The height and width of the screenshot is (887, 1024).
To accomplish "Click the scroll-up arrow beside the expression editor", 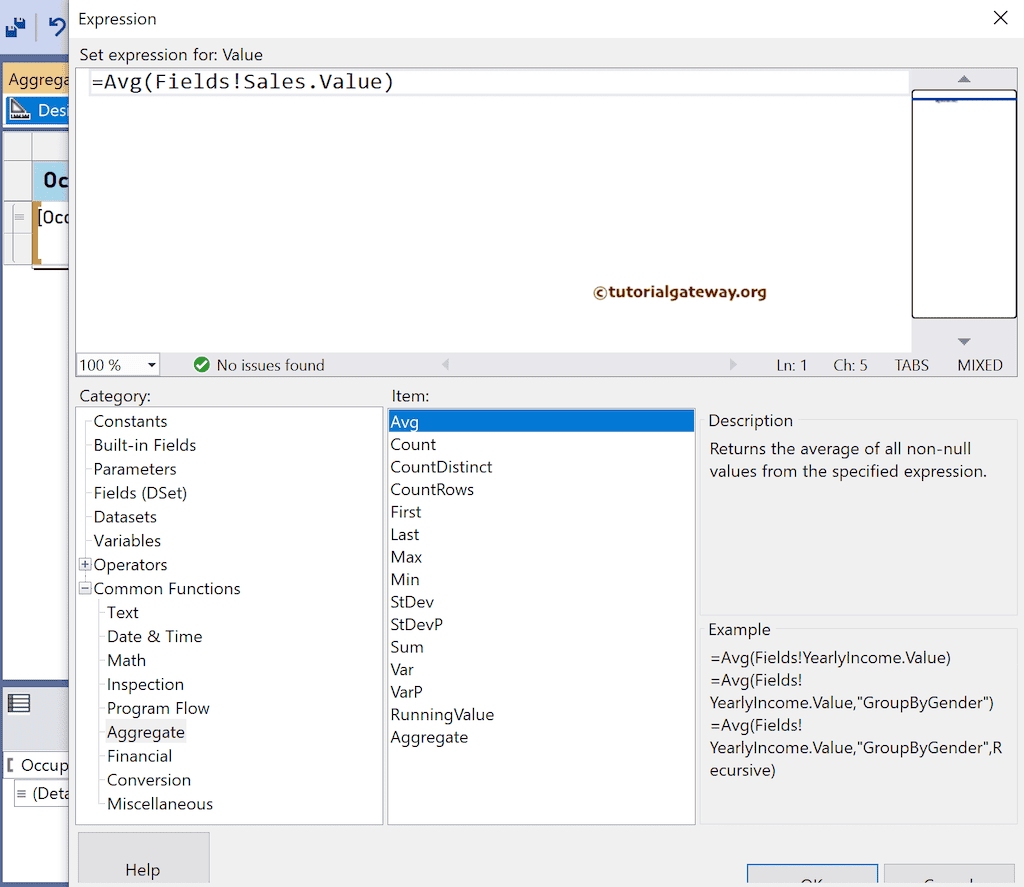I will point(963,77).
